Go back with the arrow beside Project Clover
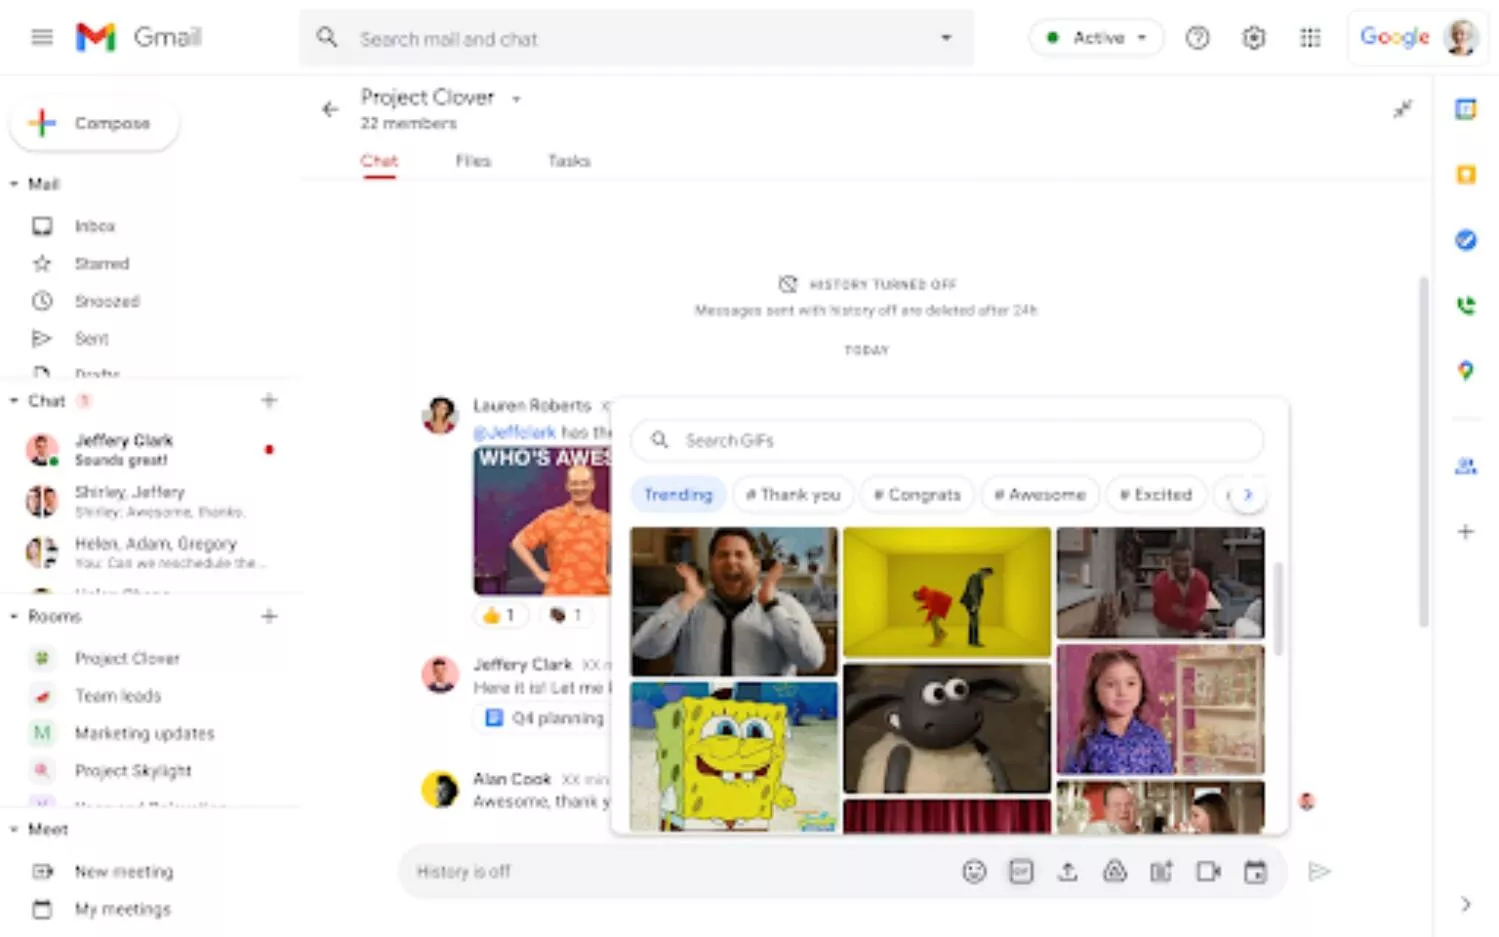 point(330,109)
